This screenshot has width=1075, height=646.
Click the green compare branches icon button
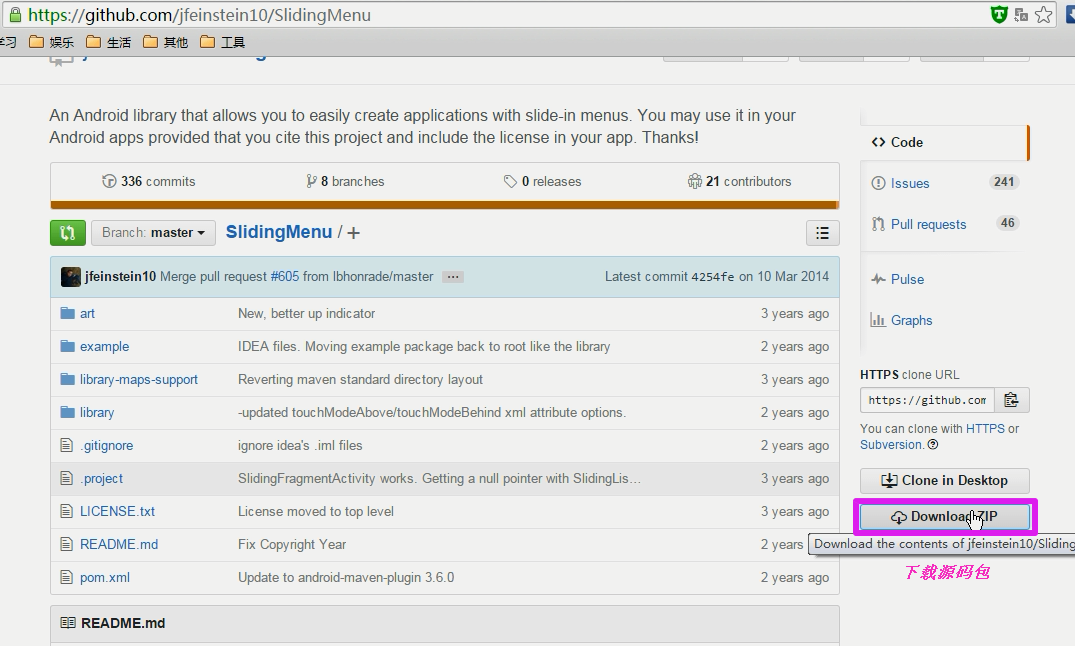(67, 233)
